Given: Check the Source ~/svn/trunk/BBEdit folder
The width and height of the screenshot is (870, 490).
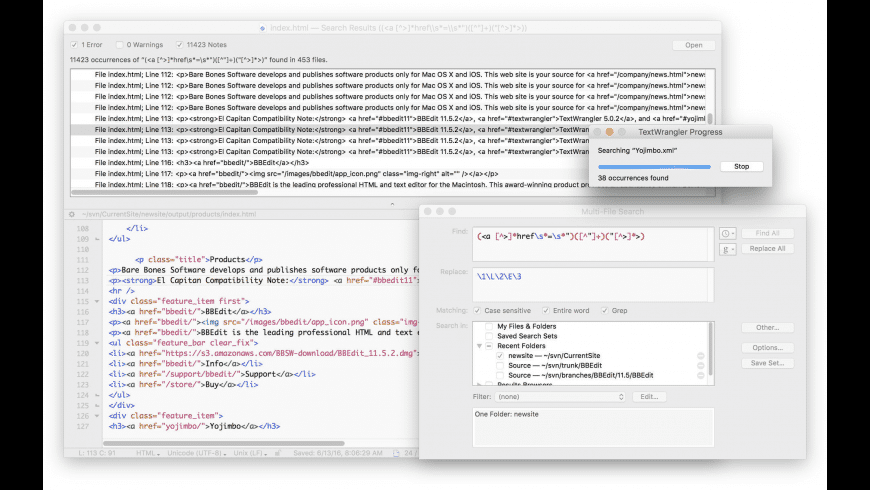Looking at the screenshot, I should point(500,366).
